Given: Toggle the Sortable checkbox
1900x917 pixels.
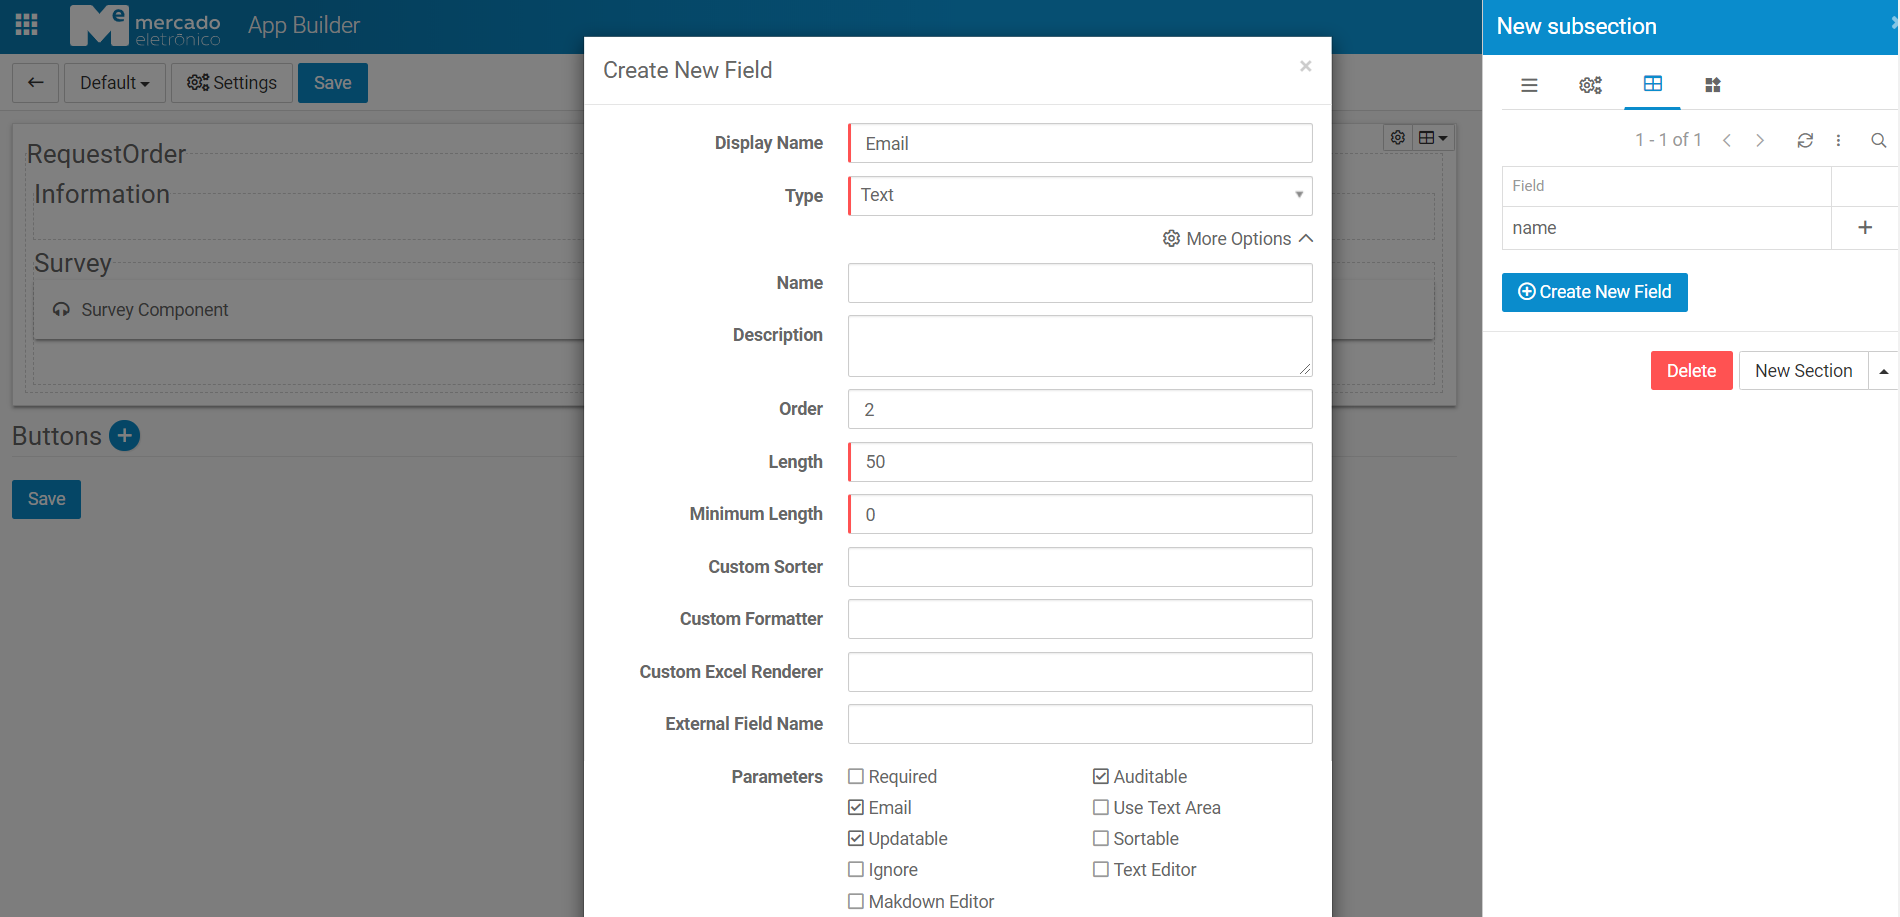Looking at the screenshot, I should click(1101, 839).
